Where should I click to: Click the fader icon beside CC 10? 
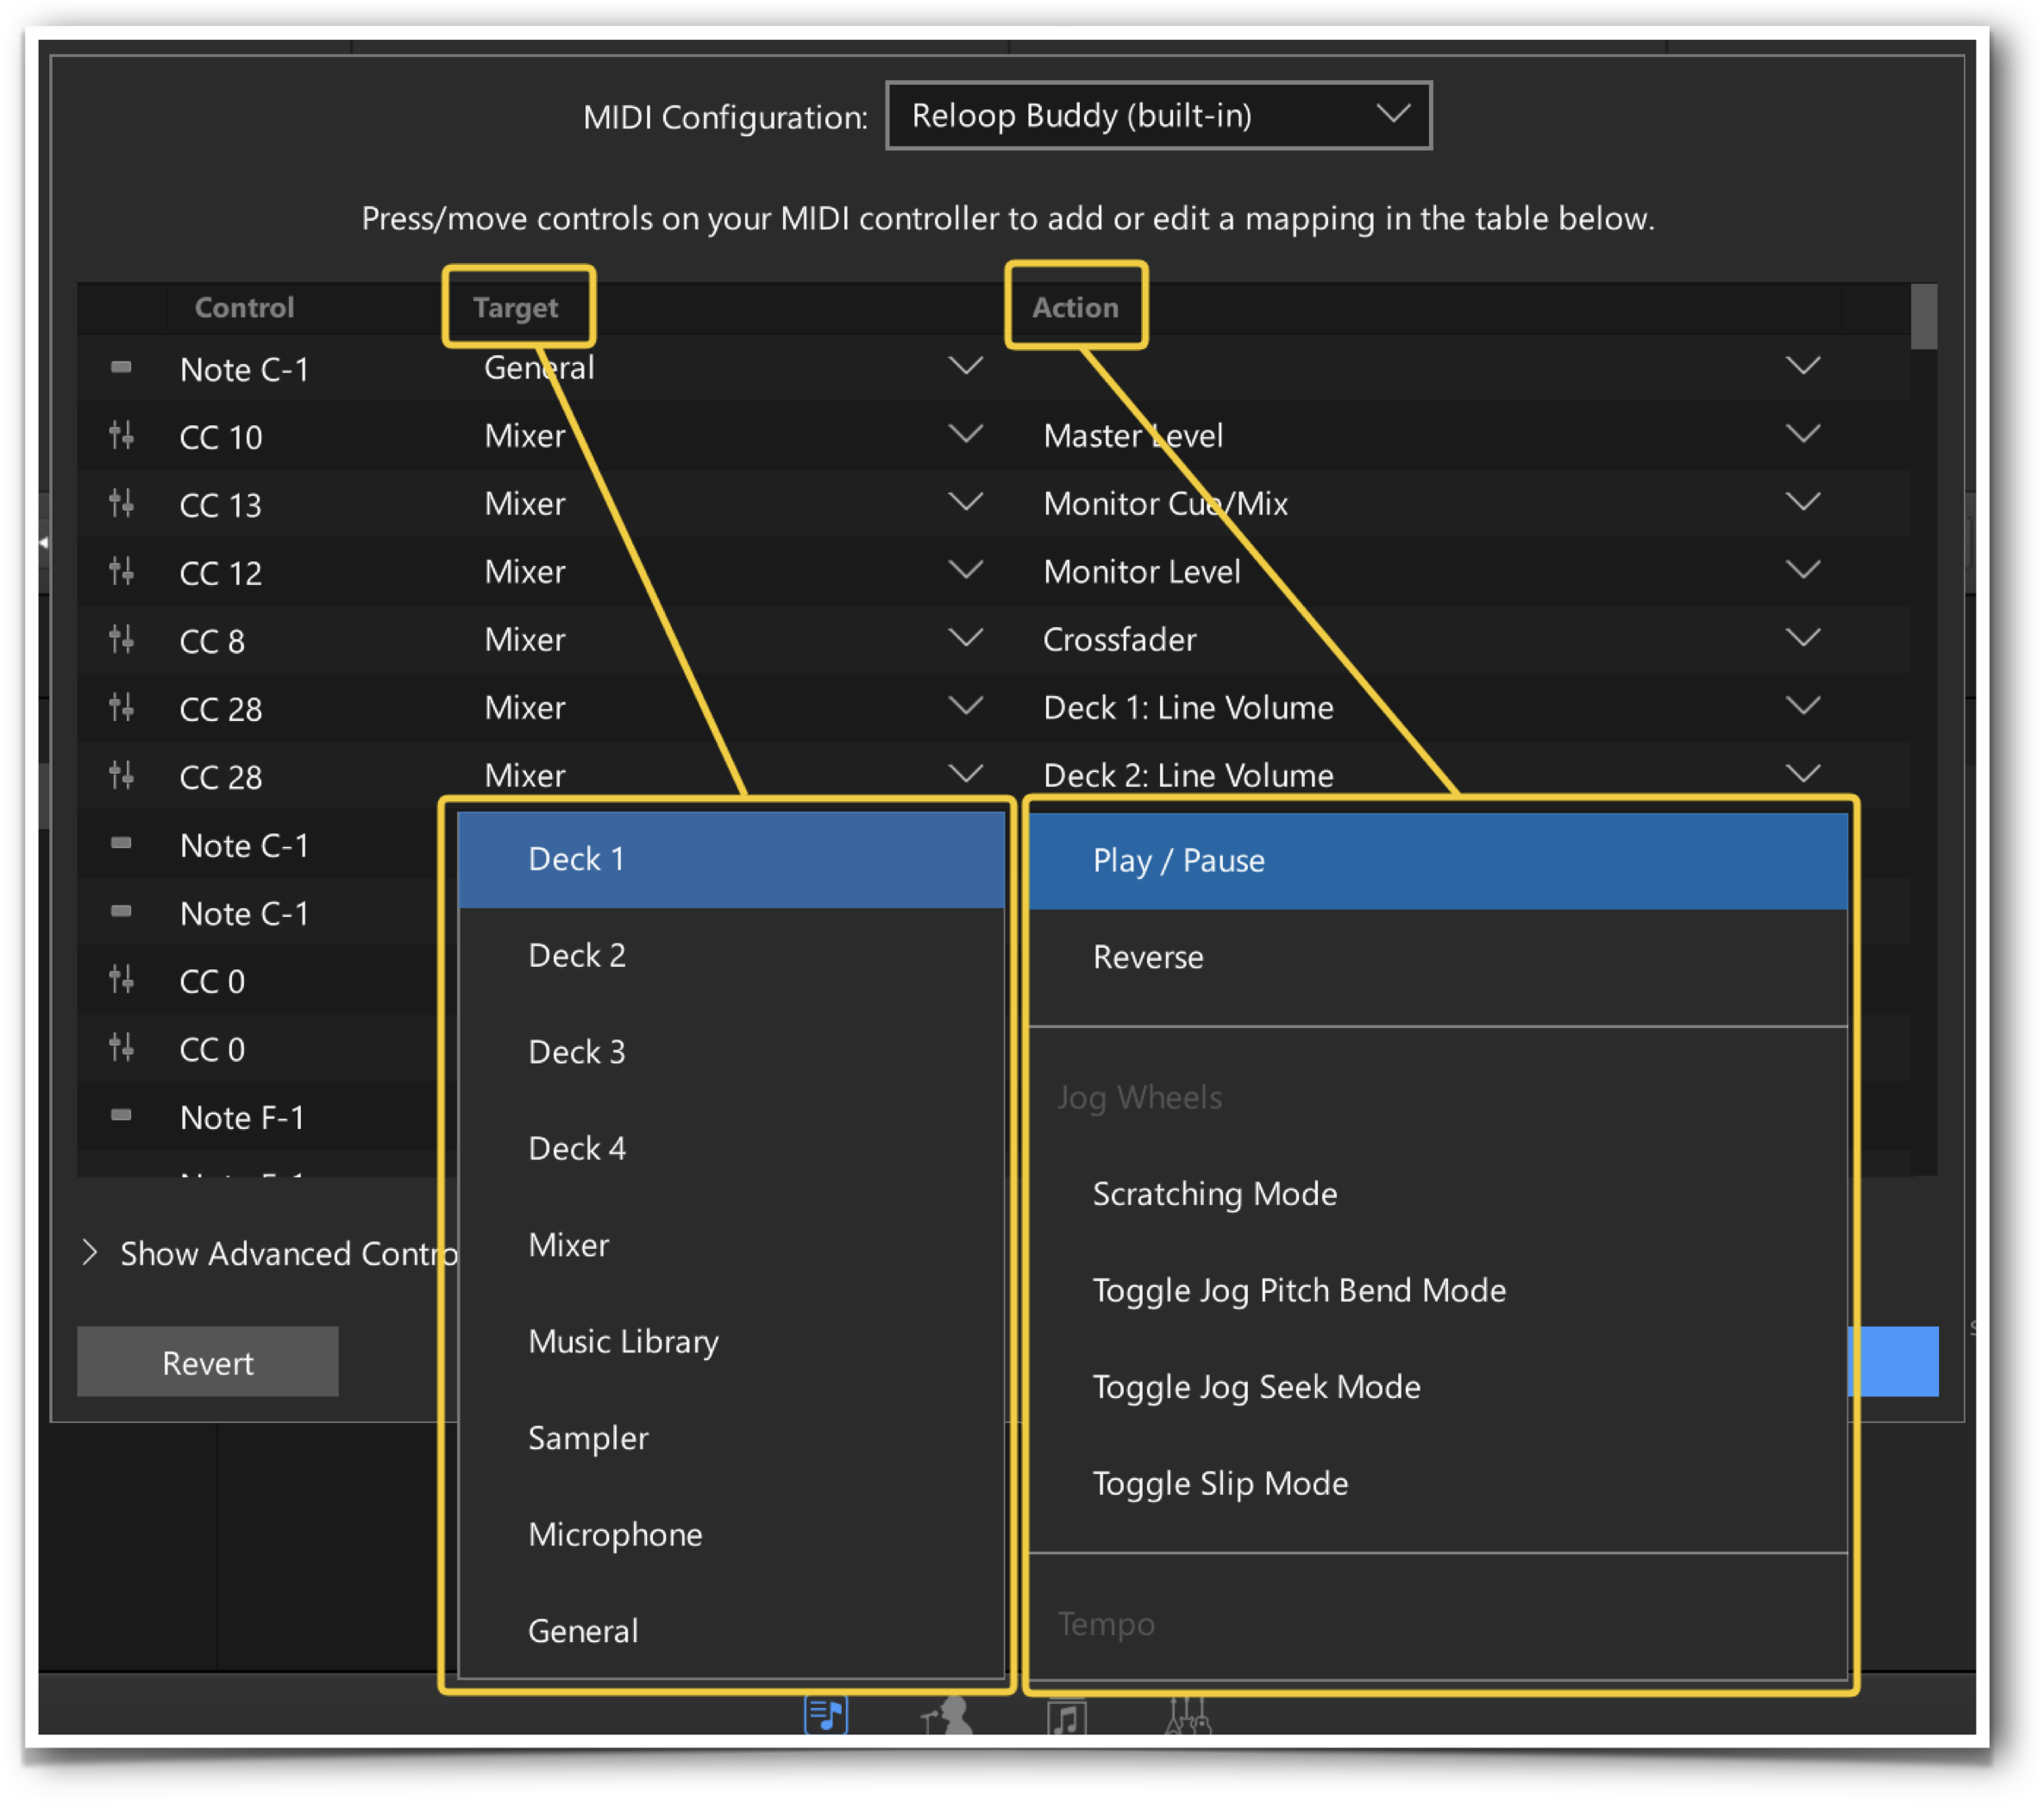[x=121, y=436]
